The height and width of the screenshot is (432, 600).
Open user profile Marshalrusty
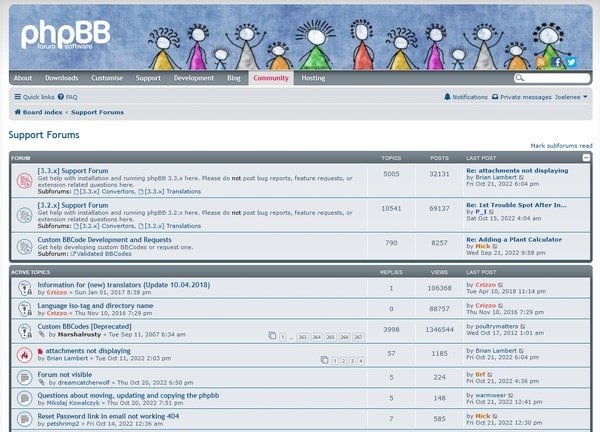tap(79, 334)
